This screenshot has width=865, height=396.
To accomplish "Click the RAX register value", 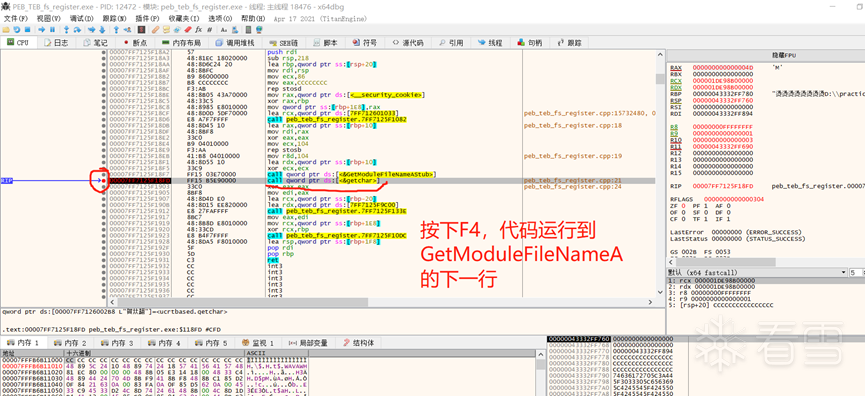I will (x=723, y=67).
